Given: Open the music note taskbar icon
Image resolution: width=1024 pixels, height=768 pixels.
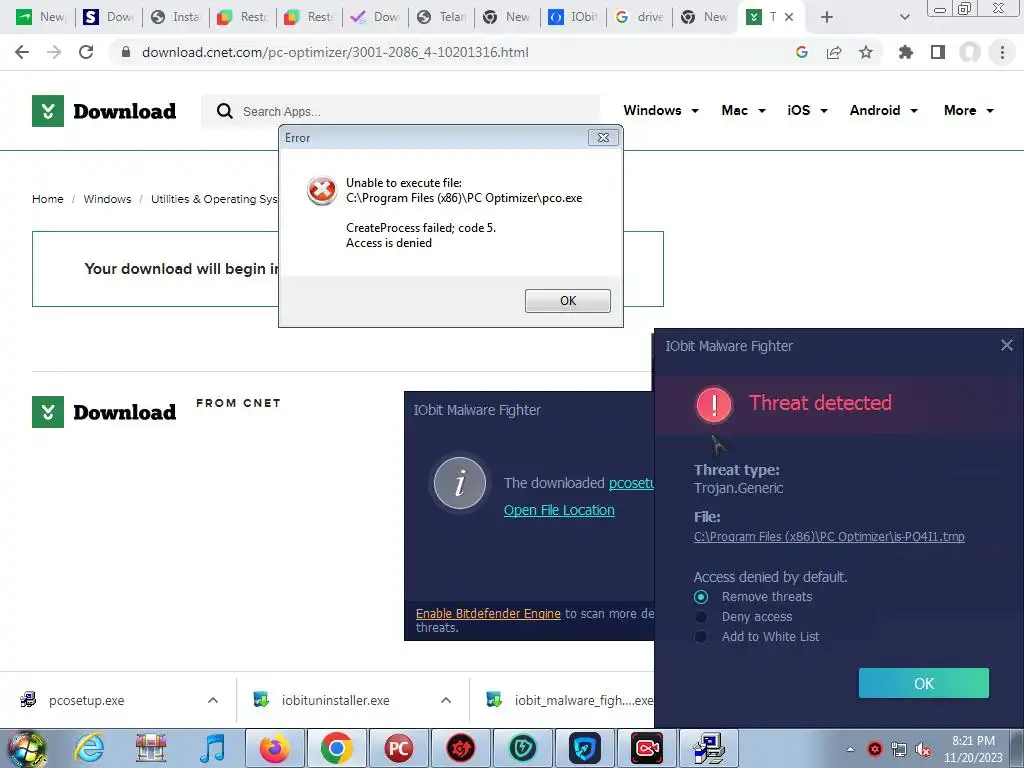Looking at the screenshot, I should click(213, 748).
